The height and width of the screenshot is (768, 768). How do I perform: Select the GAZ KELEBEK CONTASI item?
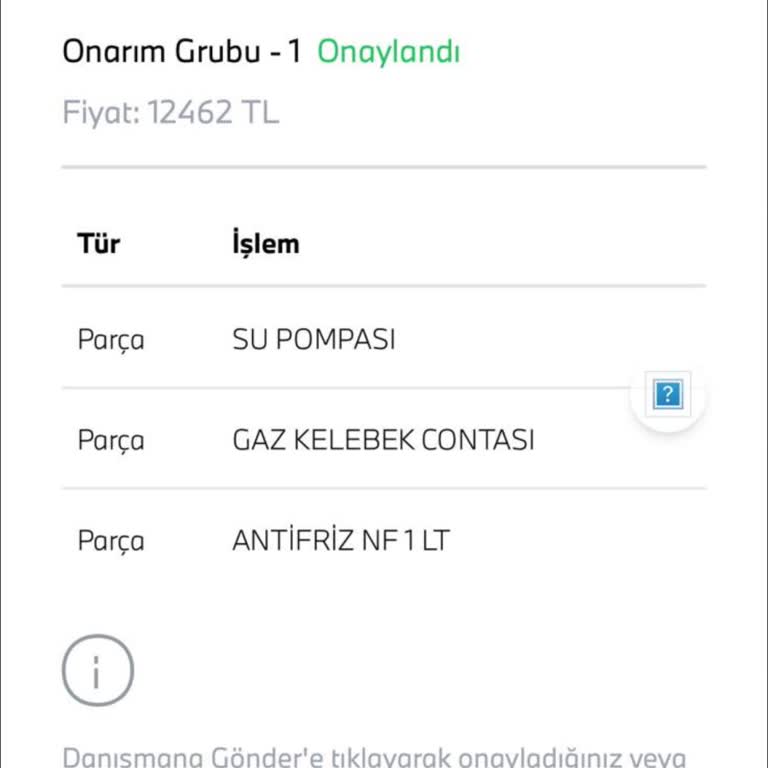[383, 440]
